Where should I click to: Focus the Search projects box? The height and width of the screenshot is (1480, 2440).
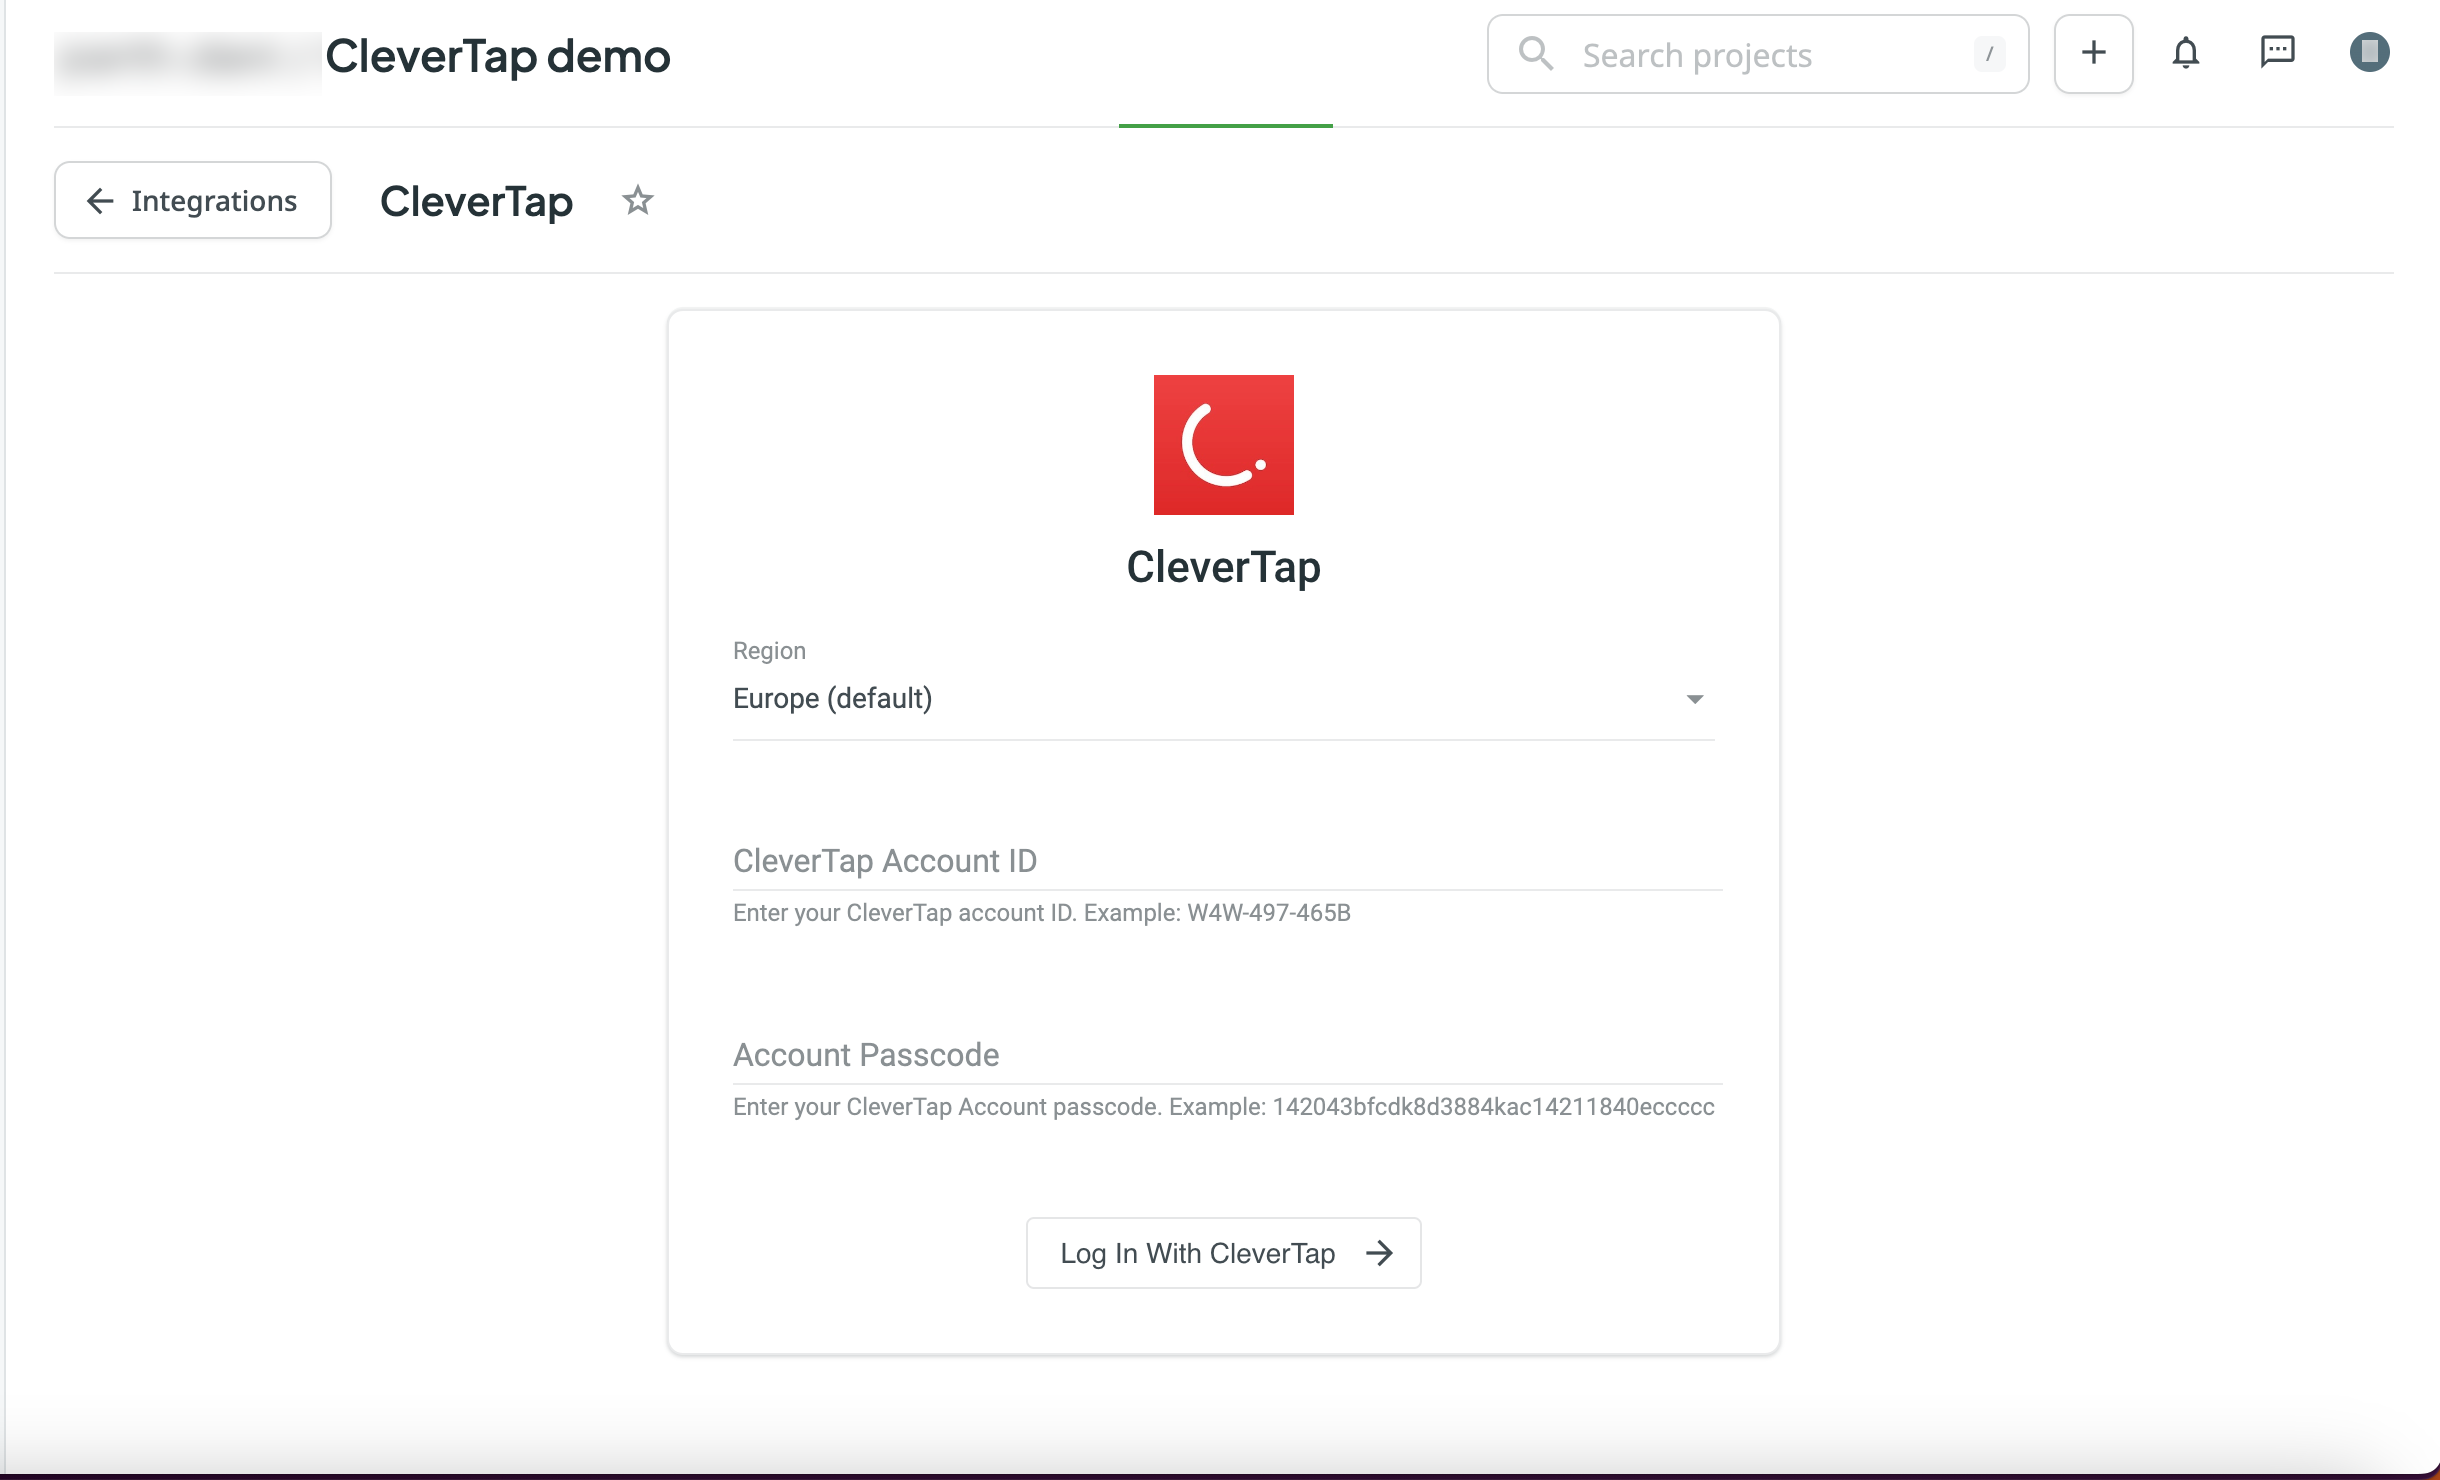1758,54
